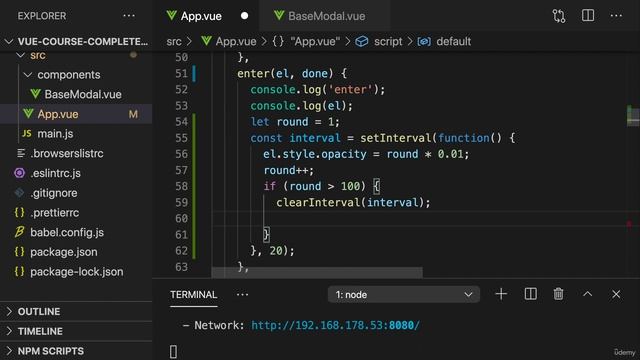640x360 pixels.
Task: Open Explorer more actions ellipsis
Action: click(x=129, y=16)
